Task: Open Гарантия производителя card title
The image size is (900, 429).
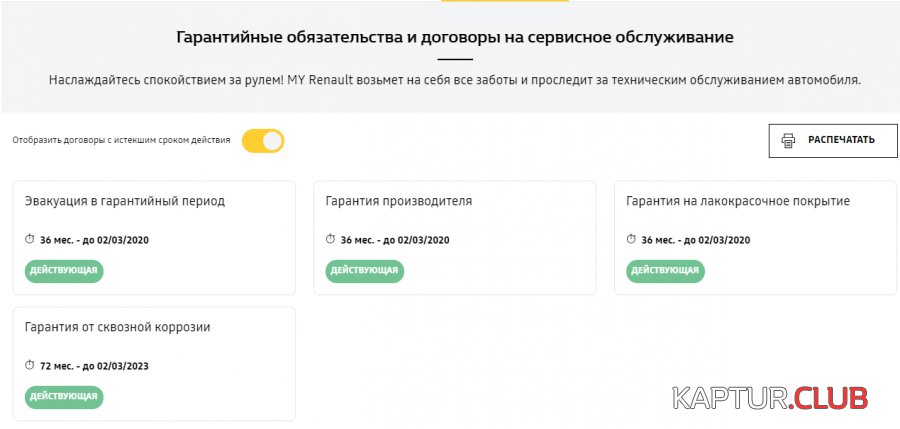Action: tap(398, 201)
